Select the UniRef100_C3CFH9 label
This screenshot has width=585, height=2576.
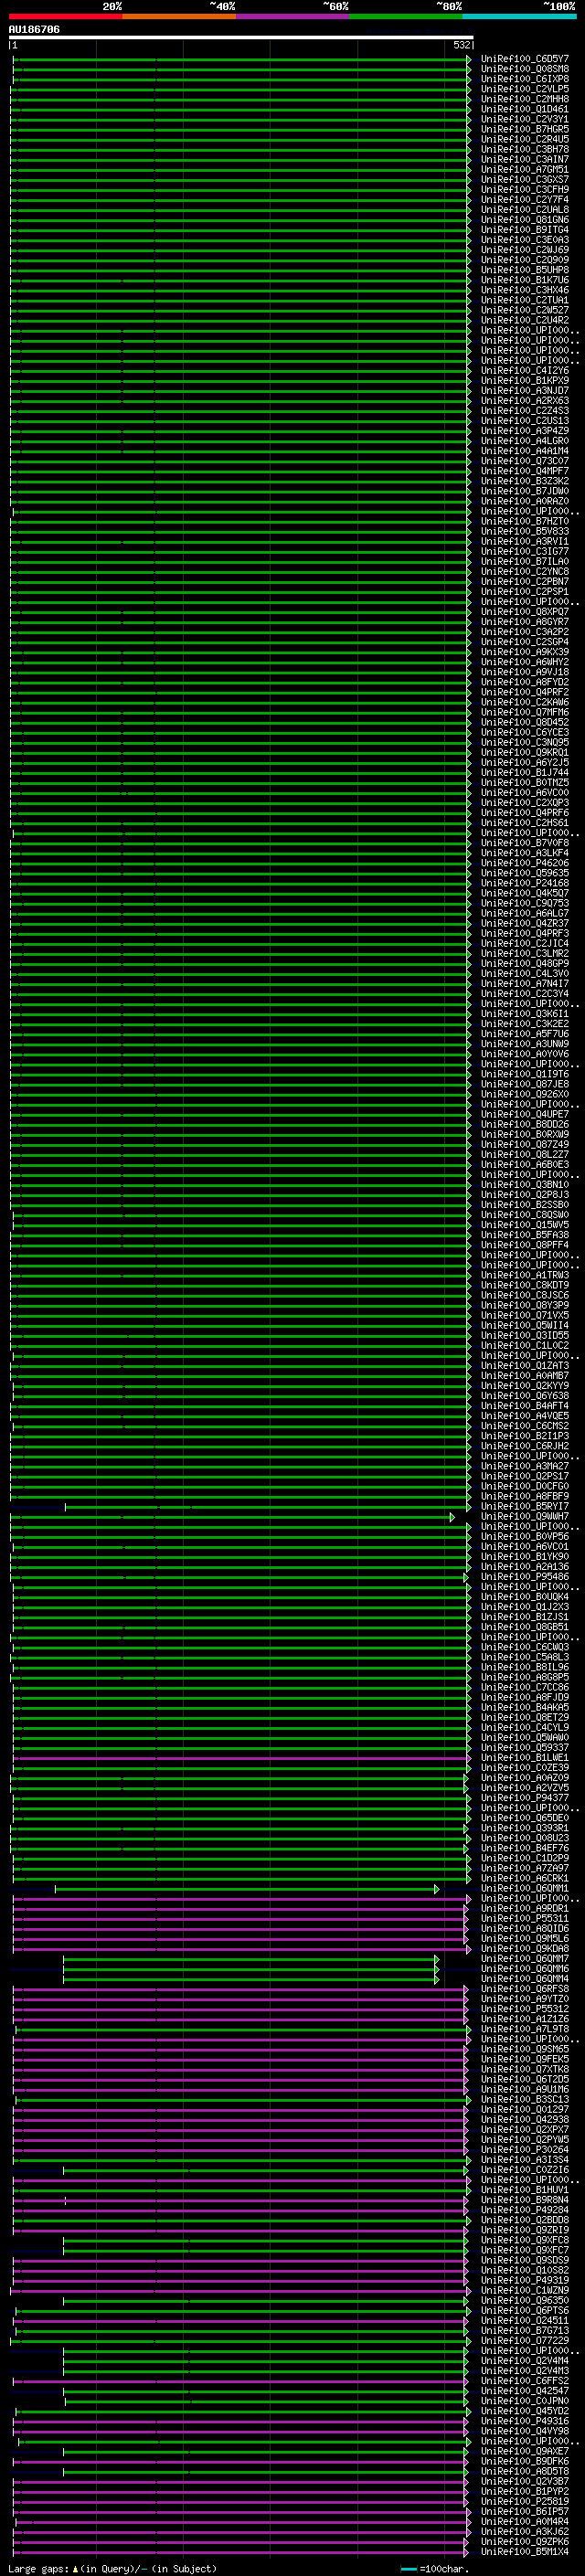click(x=525, y=190)
